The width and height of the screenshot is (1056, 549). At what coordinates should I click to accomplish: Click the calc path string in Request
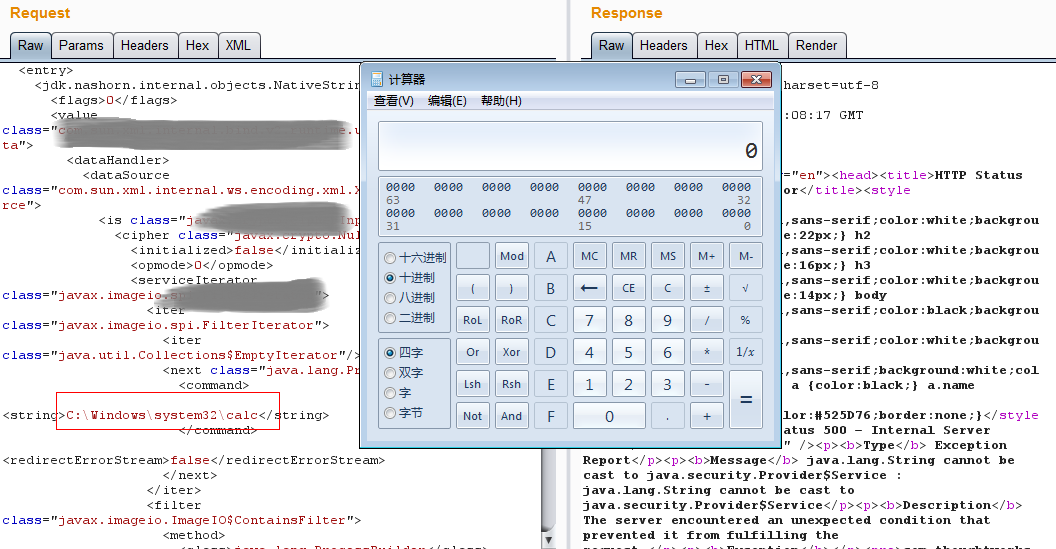point(162,415)
